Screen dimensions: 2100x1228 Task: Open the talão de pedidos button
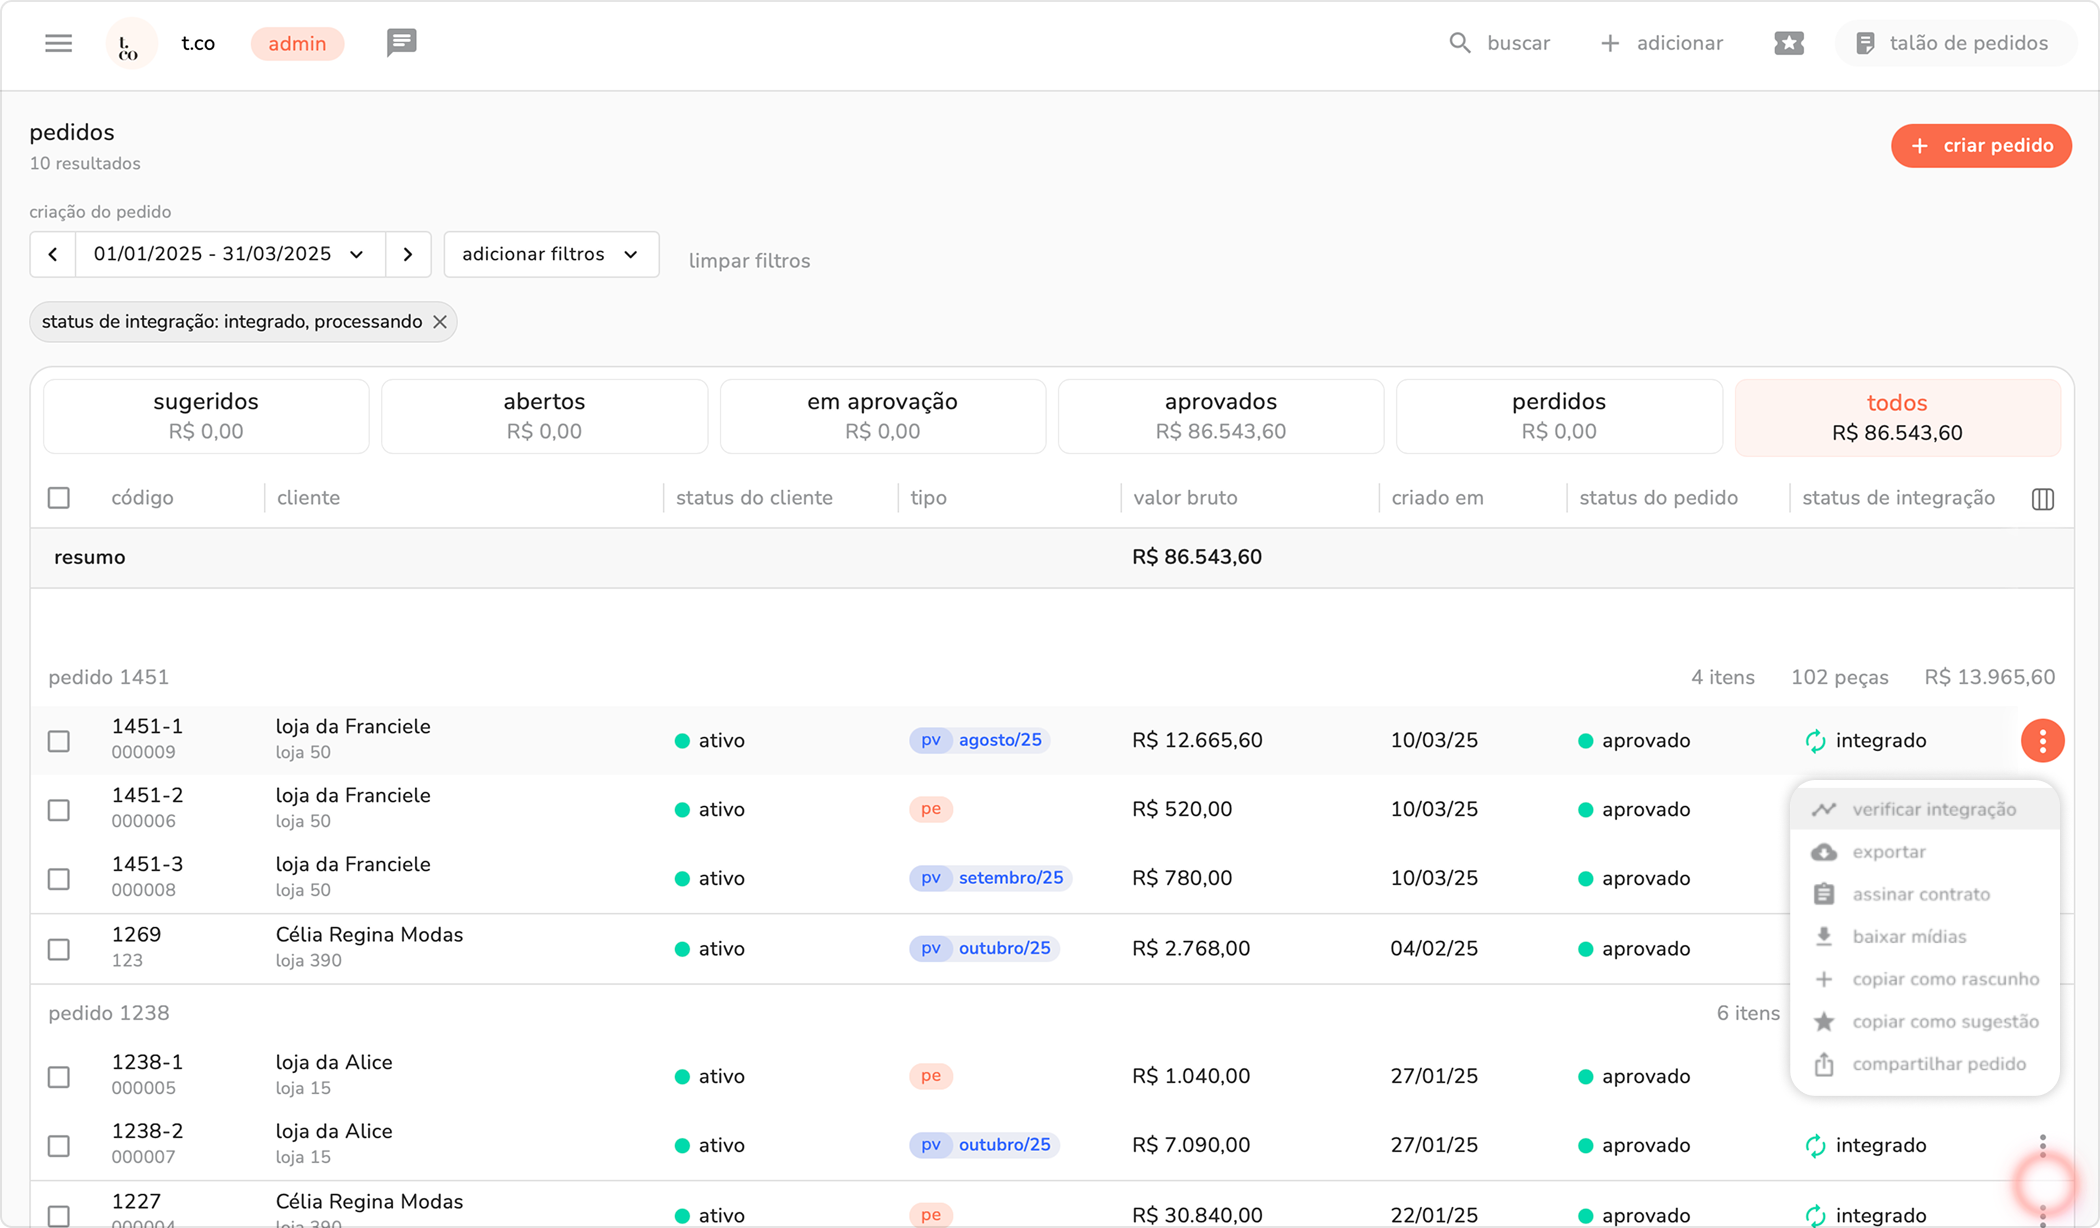pos(1953,43)
